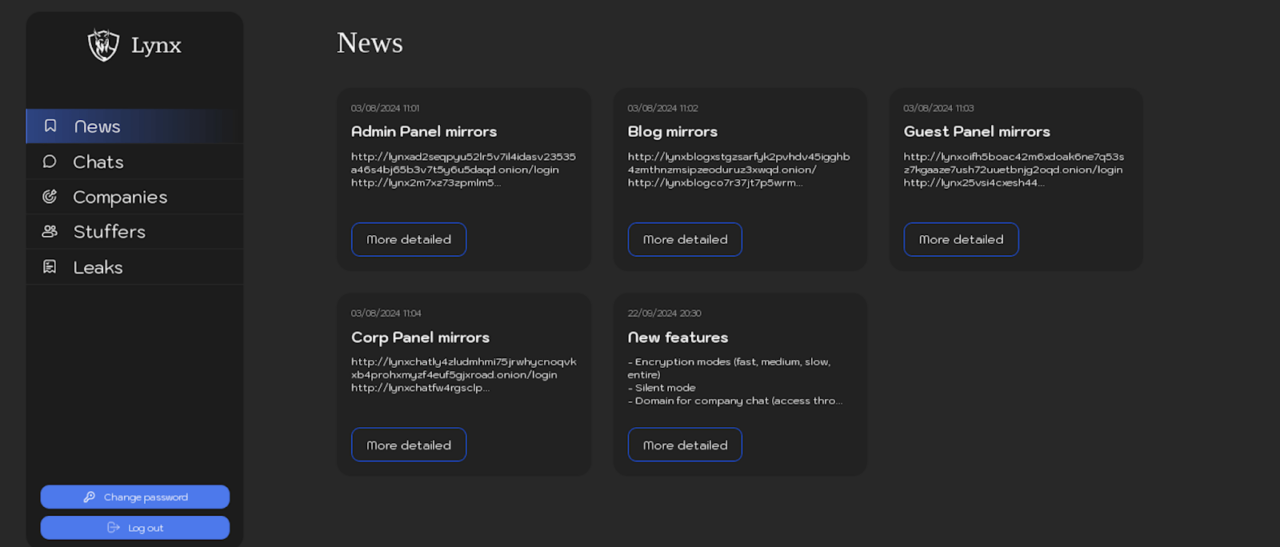Click the Companies target icon
The image size is (1280, 547).
coord(49,197)
